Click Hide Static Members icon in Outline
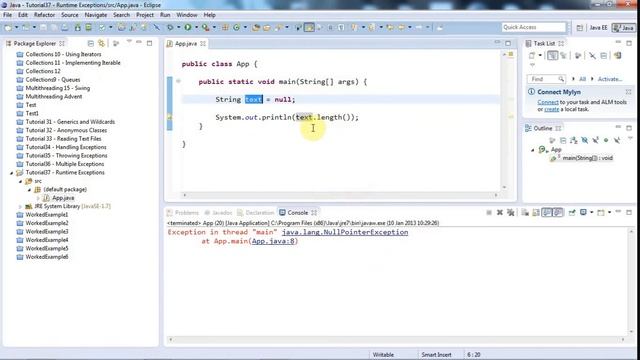The height and width of the screenshot is (360, 640). [x=596, y=140]
